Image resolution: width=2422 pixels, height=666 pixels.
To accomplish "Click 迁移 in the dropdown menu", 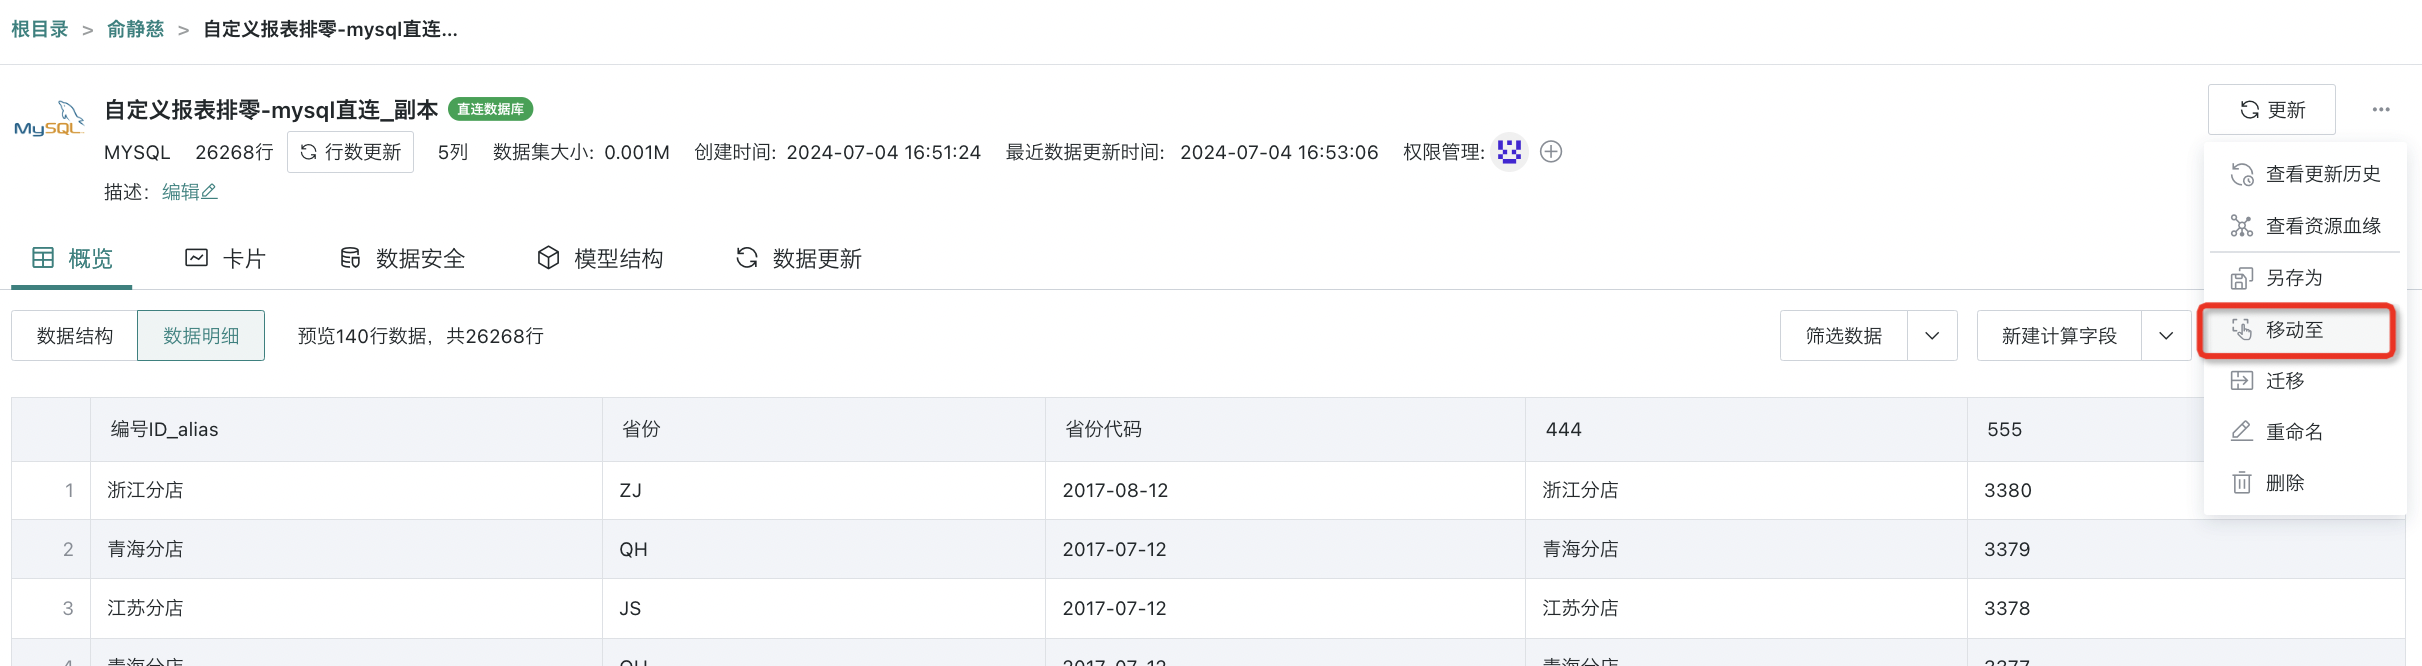I will click(x=2284, y=381).
